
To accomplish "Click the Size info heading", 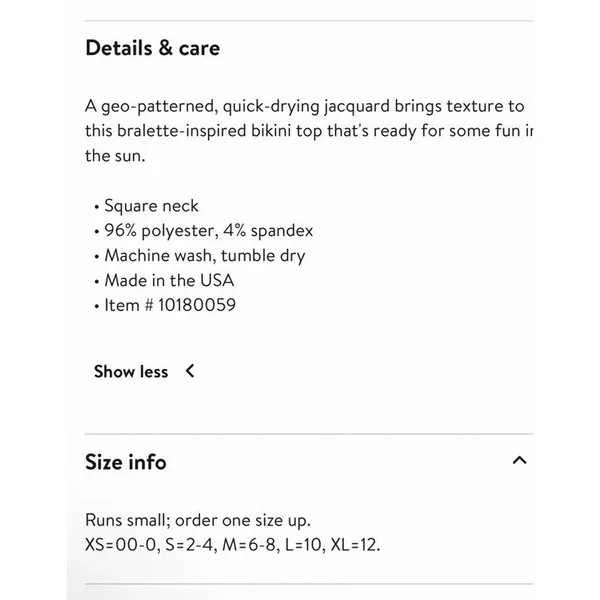I will click(x=126, y=462).
